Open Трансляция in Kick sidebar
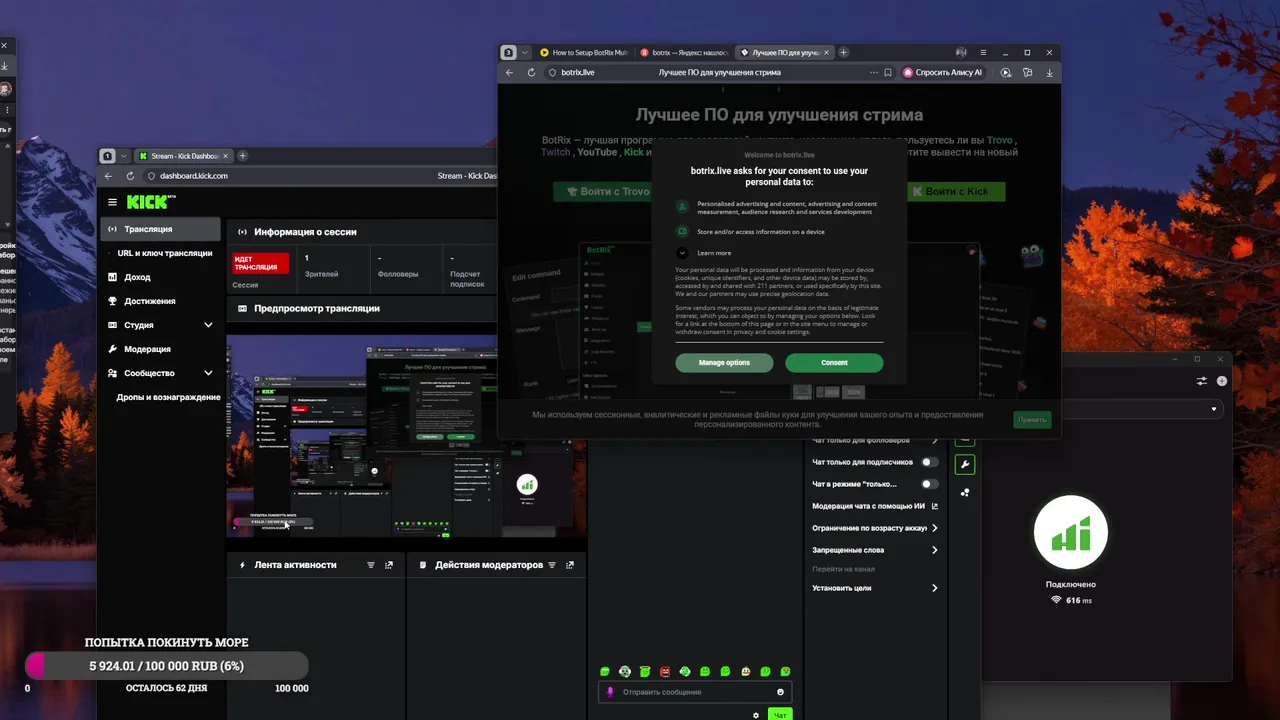This screenshot has width=1280, height=720. (x=160, y=229)
